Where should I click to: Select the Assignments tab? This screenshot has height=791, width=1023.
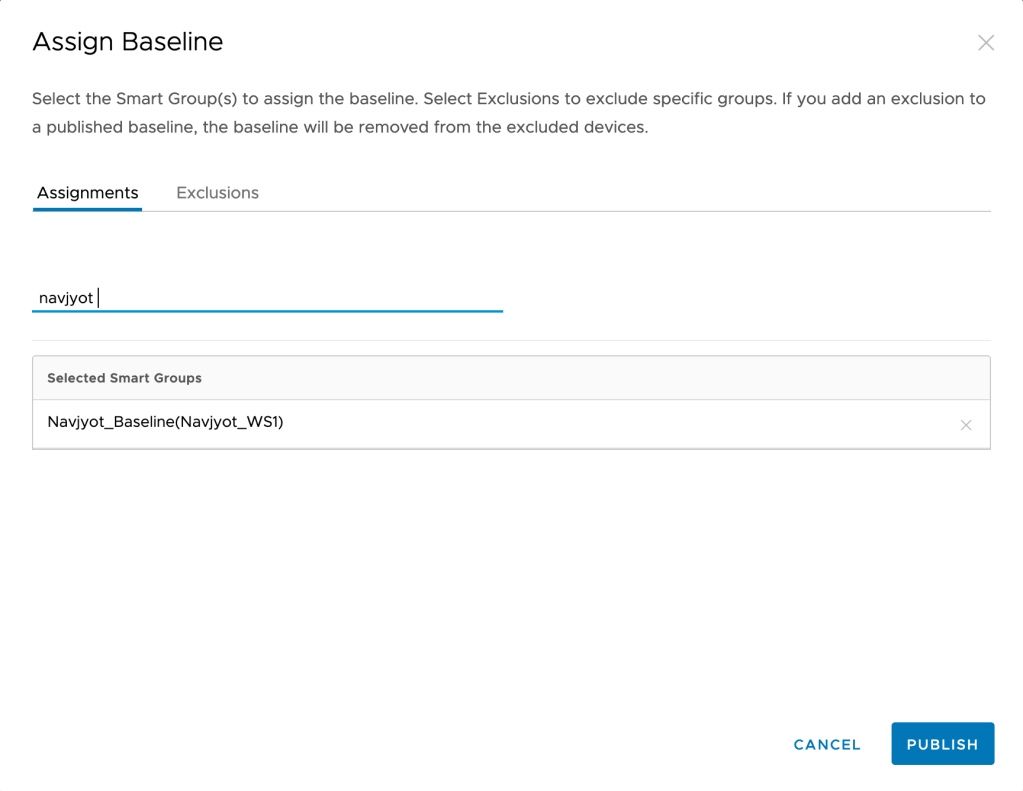(87, 193)
